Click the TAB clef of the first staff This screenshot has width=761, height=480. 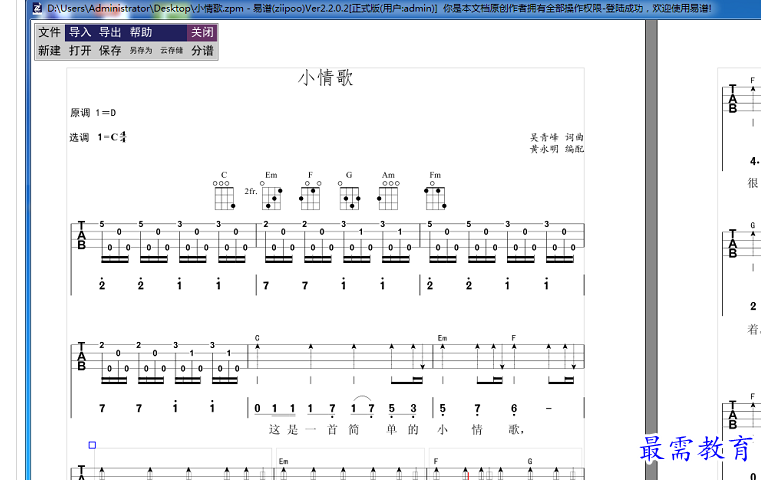82,235
